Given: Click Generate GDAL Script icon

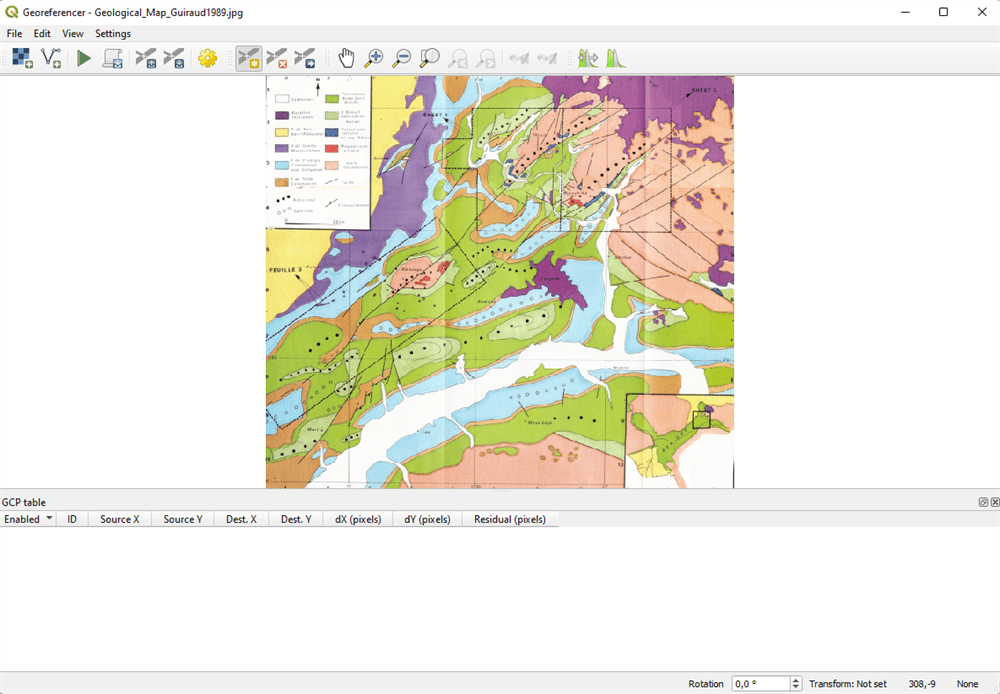Looking at the screenshot, I should pos(113,59).
